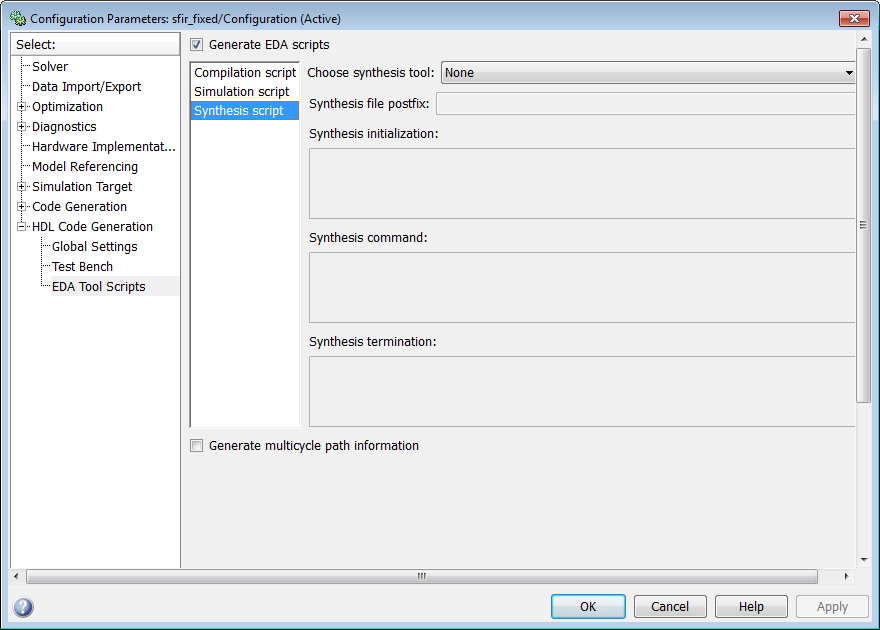880x630 pixels.
Task: Click the horizontal scrollbar thumb
Action: [421, 576]
